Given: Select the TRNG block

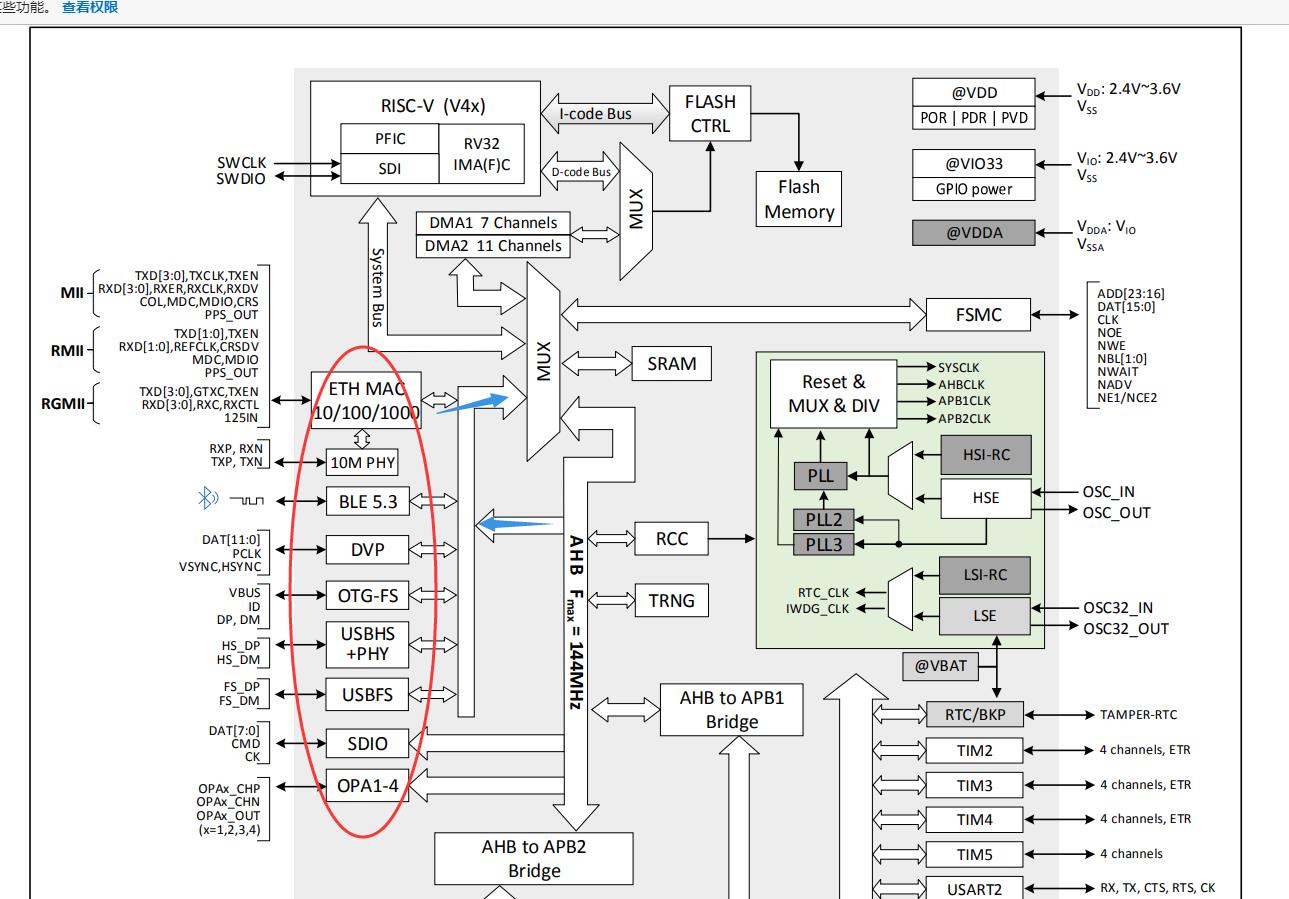Looking at the screenshot, I should (672, 600).
